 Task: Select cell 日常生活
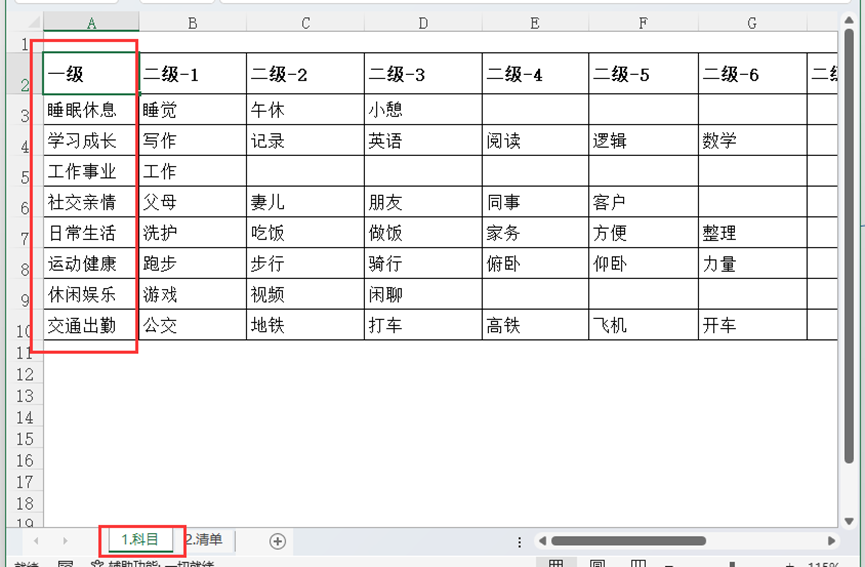pos(91,232)
